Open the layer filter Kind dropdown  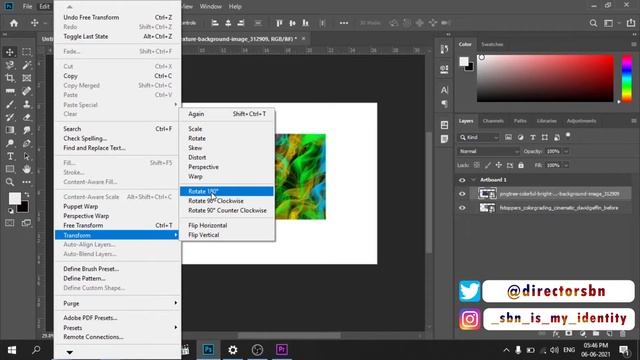pos(479,138)
